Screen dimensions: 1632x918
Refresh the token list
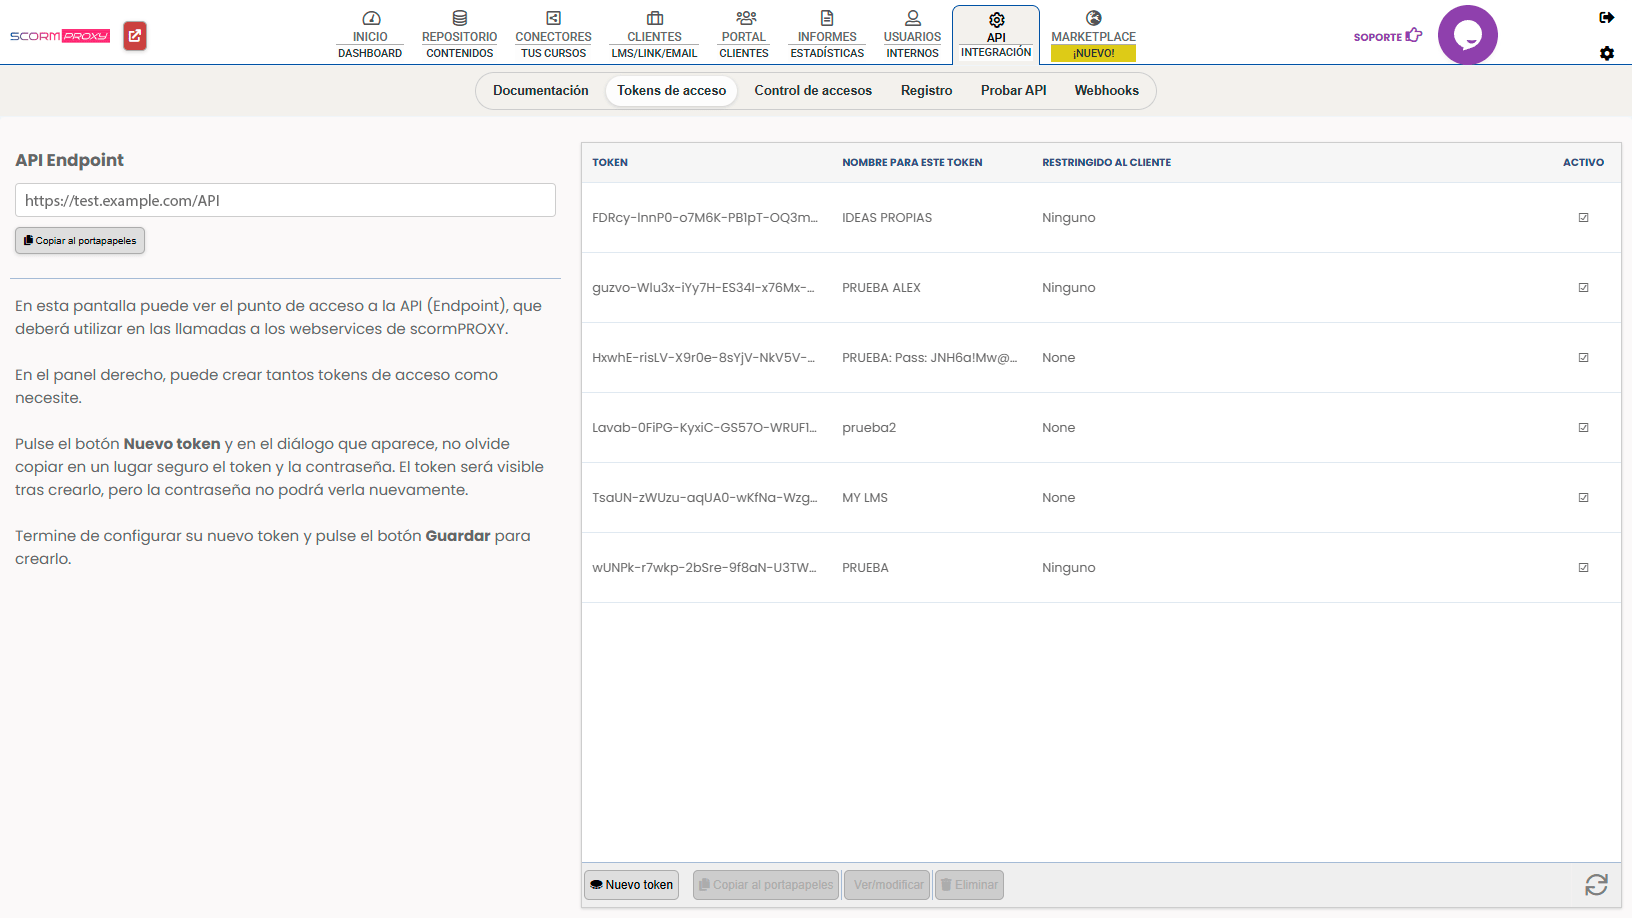1596,885
